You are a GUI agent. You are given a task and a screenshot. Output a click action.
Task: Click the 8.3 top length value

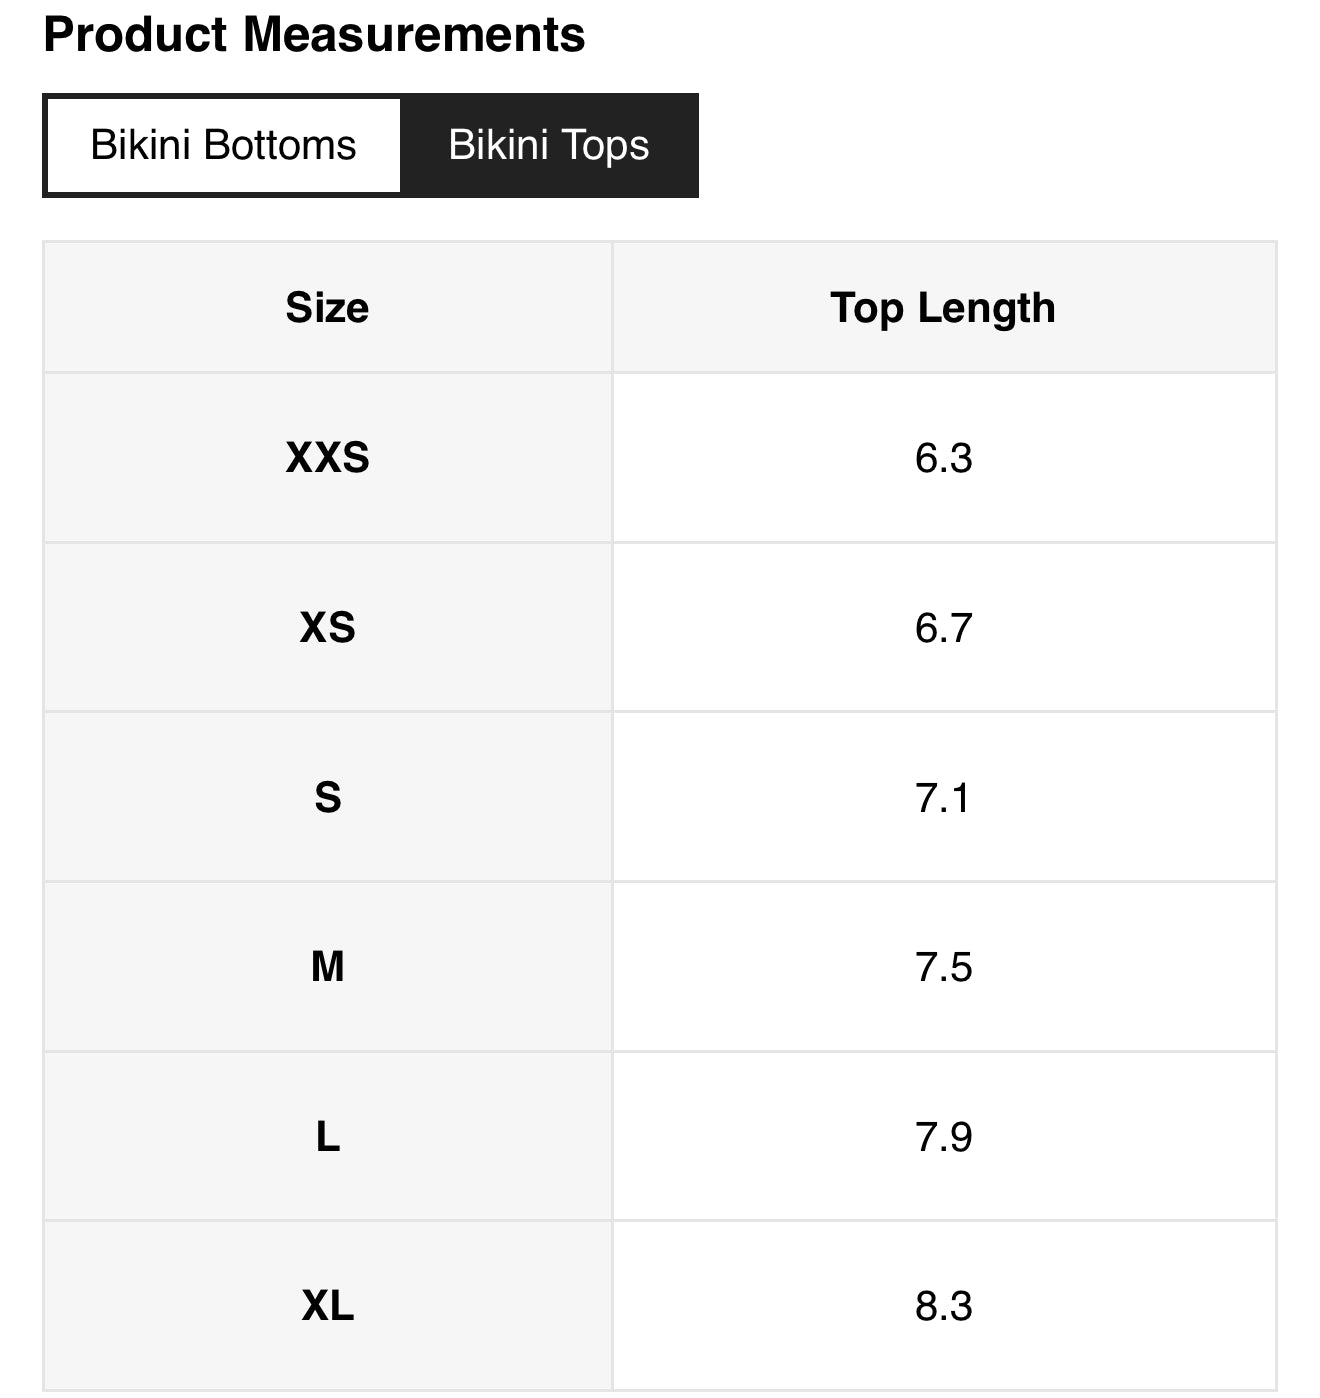click(943, 1306)
